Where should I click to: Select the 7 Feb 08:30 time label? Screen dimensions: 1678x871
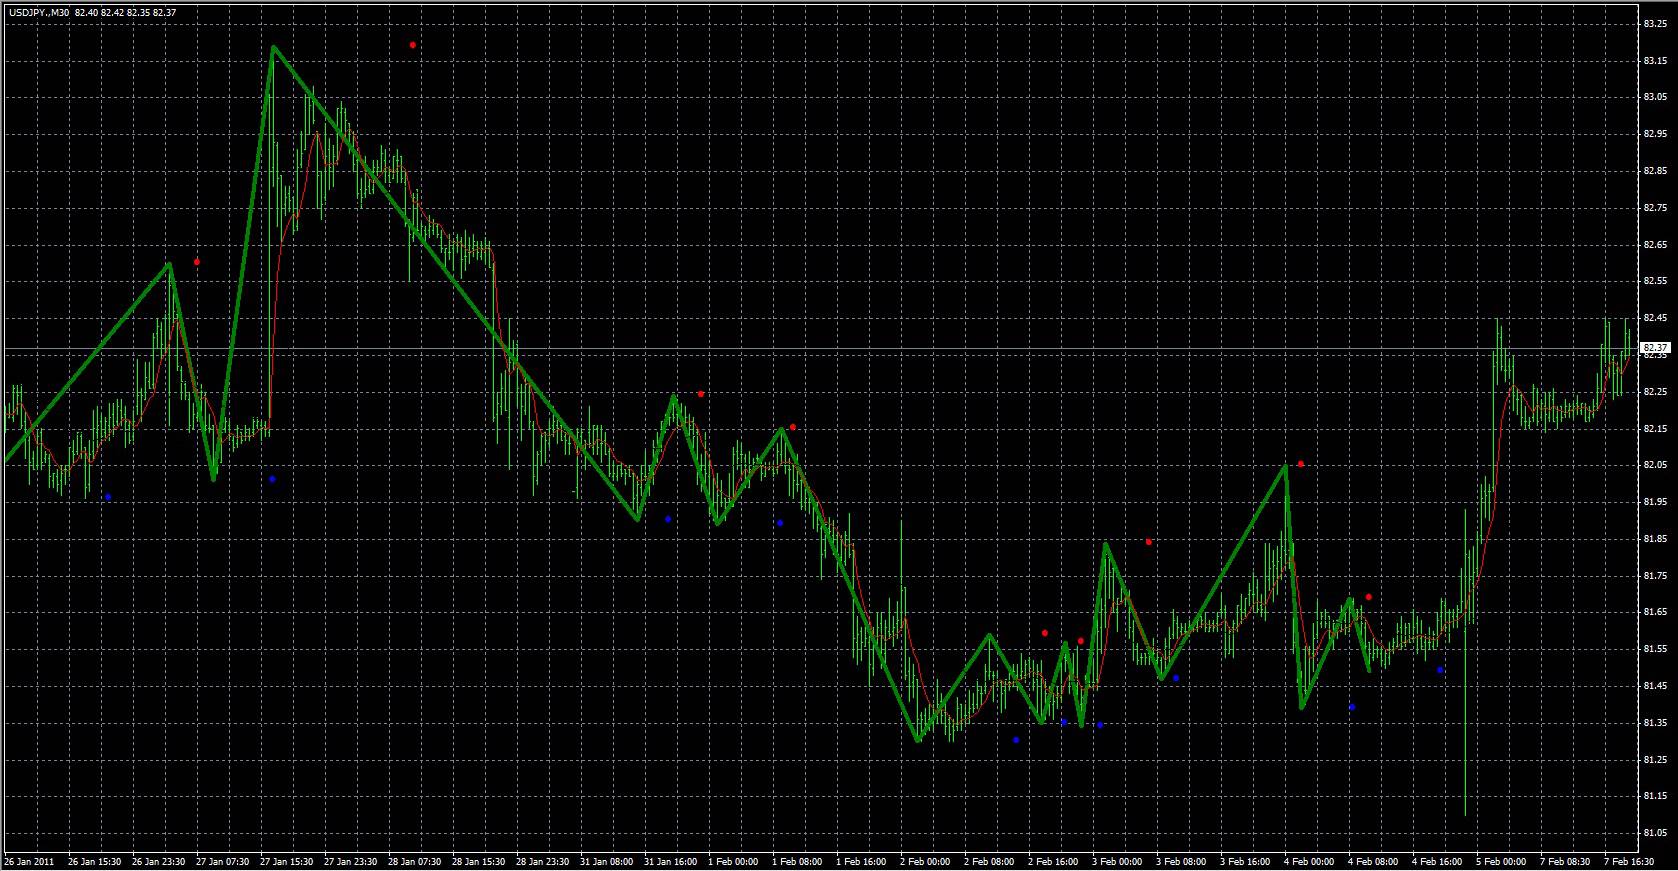(x=1566, y=861)
